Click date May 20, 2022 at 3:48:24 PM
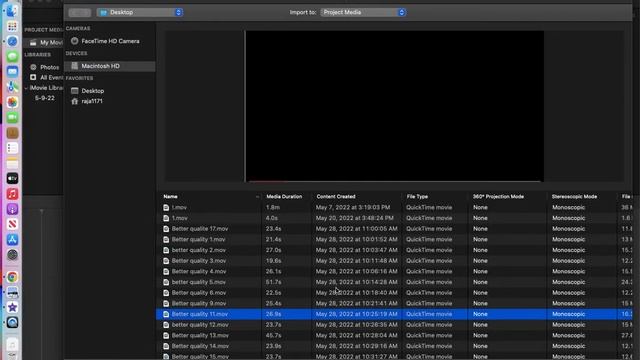This screenshot has width=640, height=360. coord(354,218)
